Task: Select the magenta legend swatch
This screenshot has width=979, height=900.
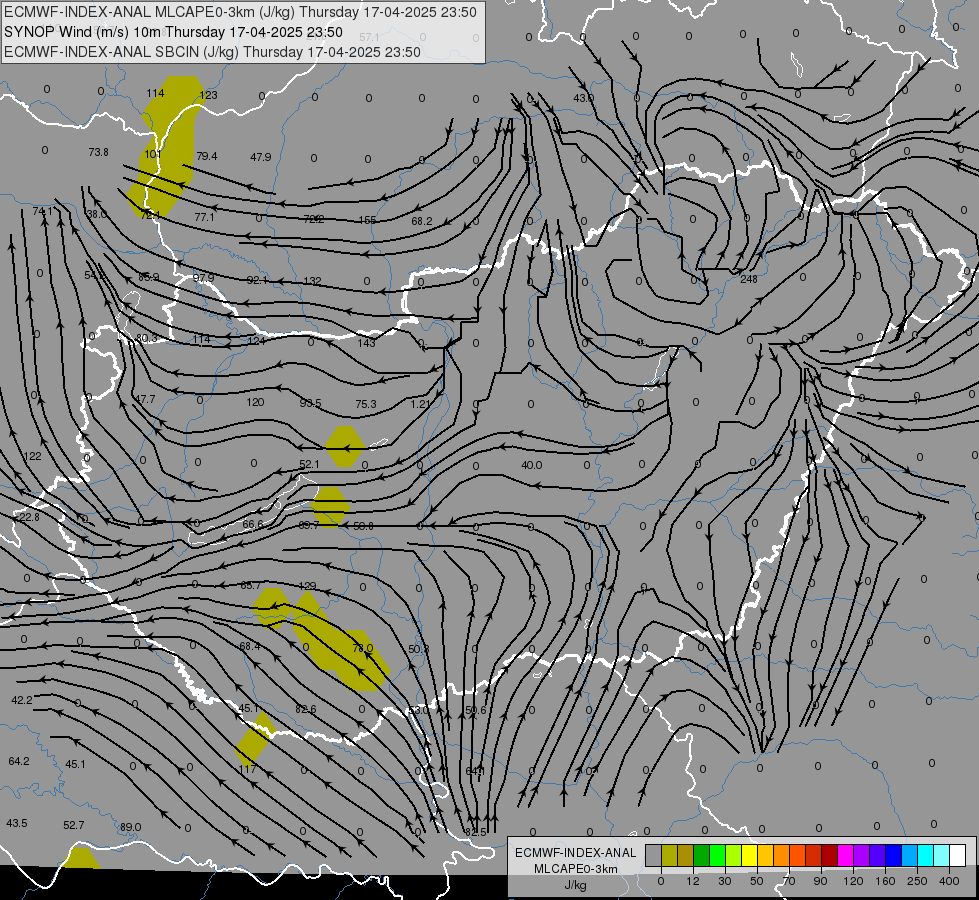Action: coord(845,855)
